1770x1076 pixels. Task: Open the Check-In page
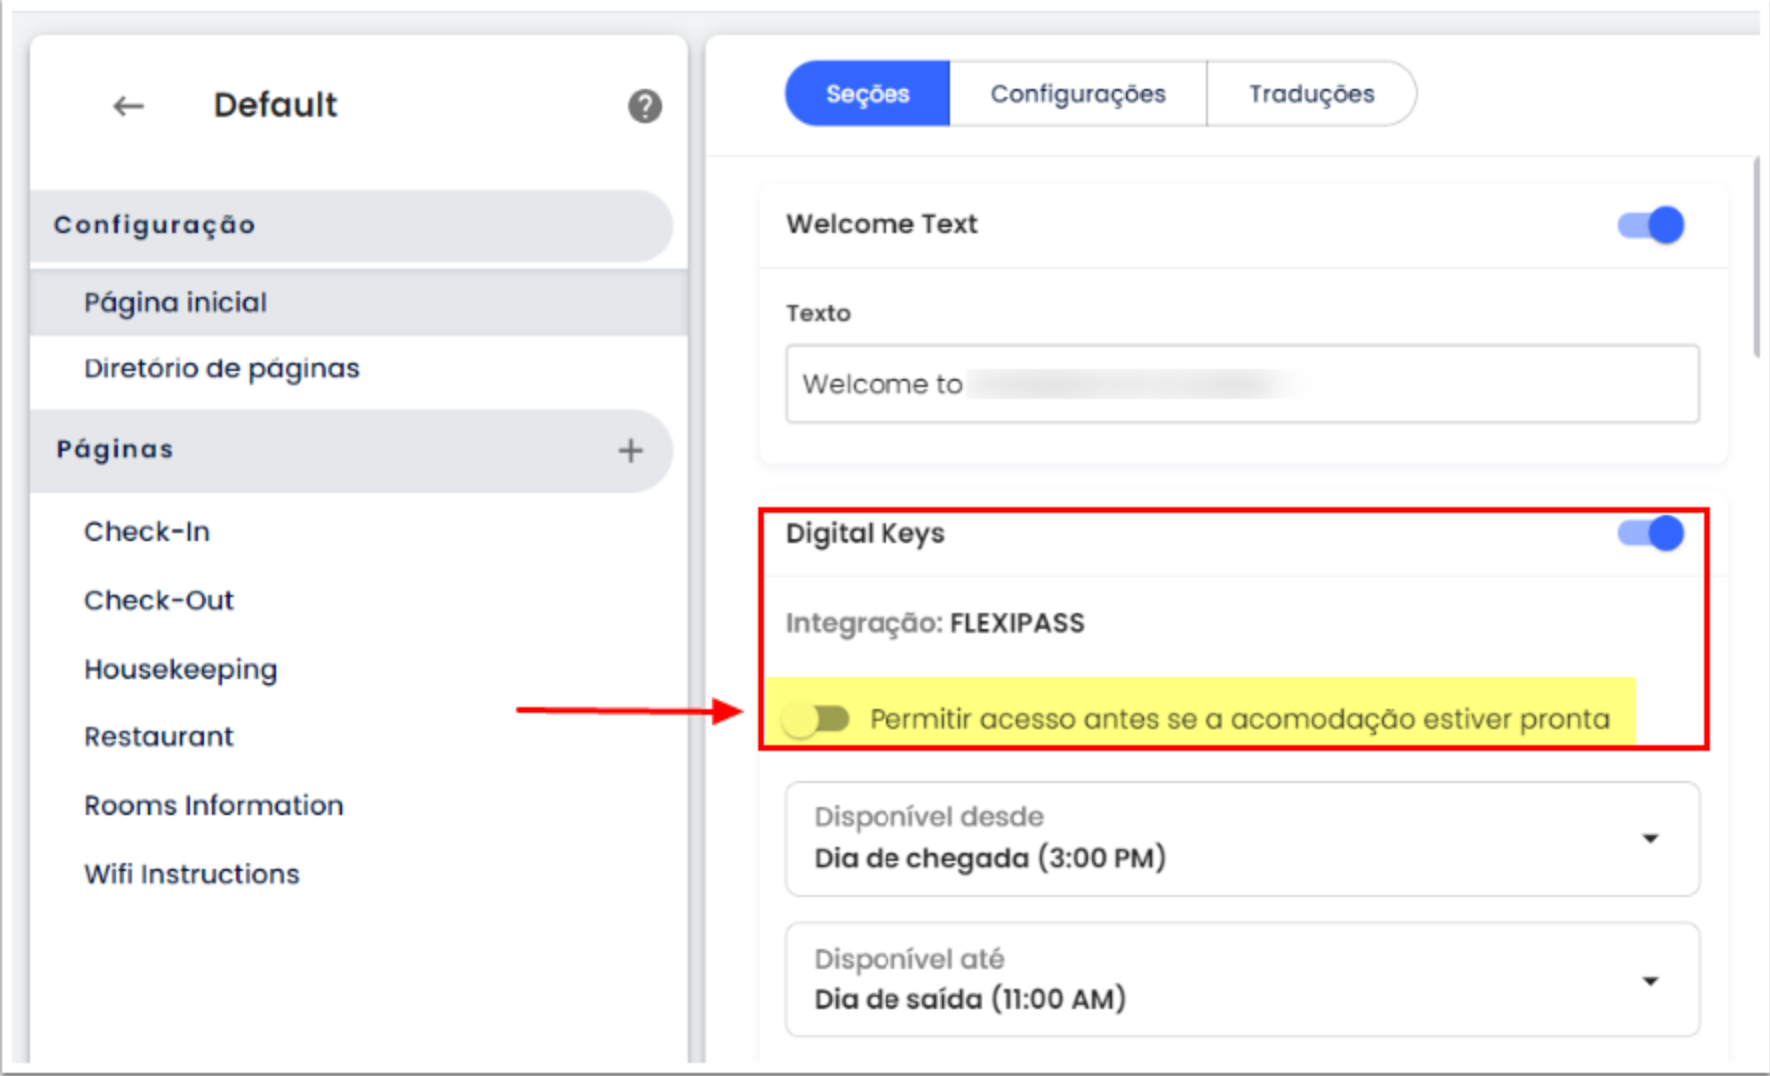click(x=147, y=532)
